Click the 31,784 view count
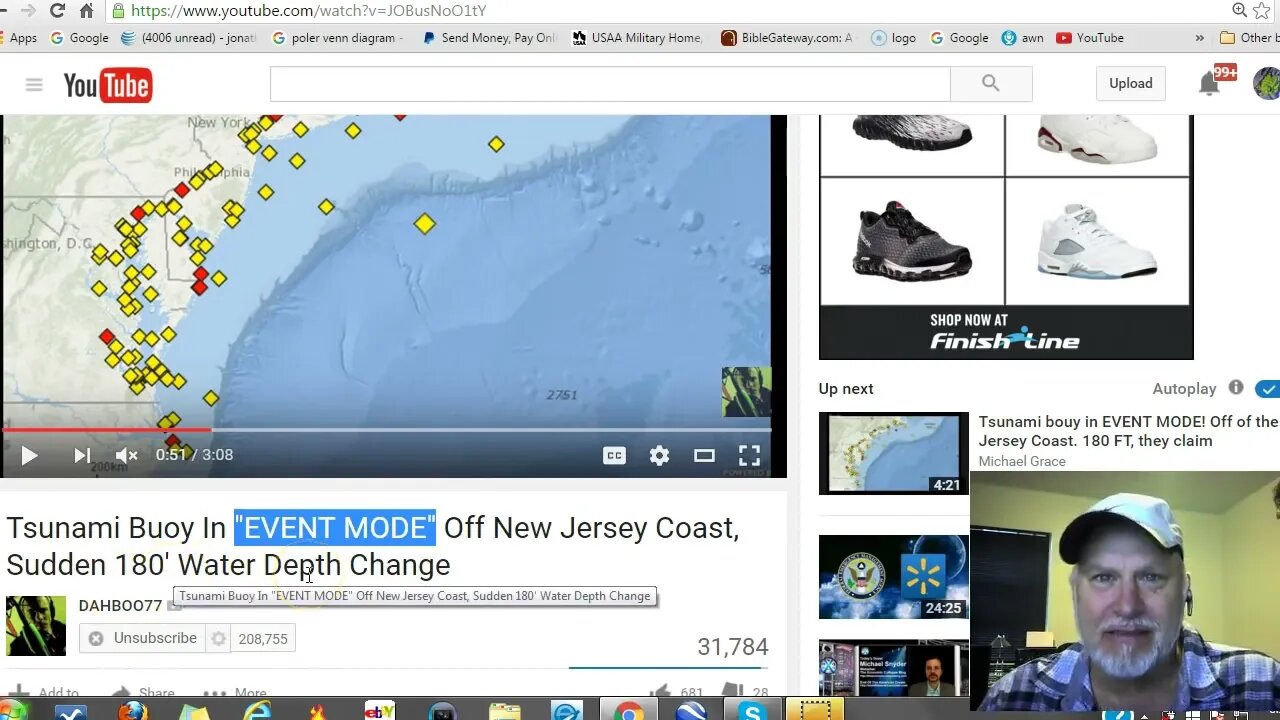This screenshot has height=720, width=1280. (x=733, y=647)
